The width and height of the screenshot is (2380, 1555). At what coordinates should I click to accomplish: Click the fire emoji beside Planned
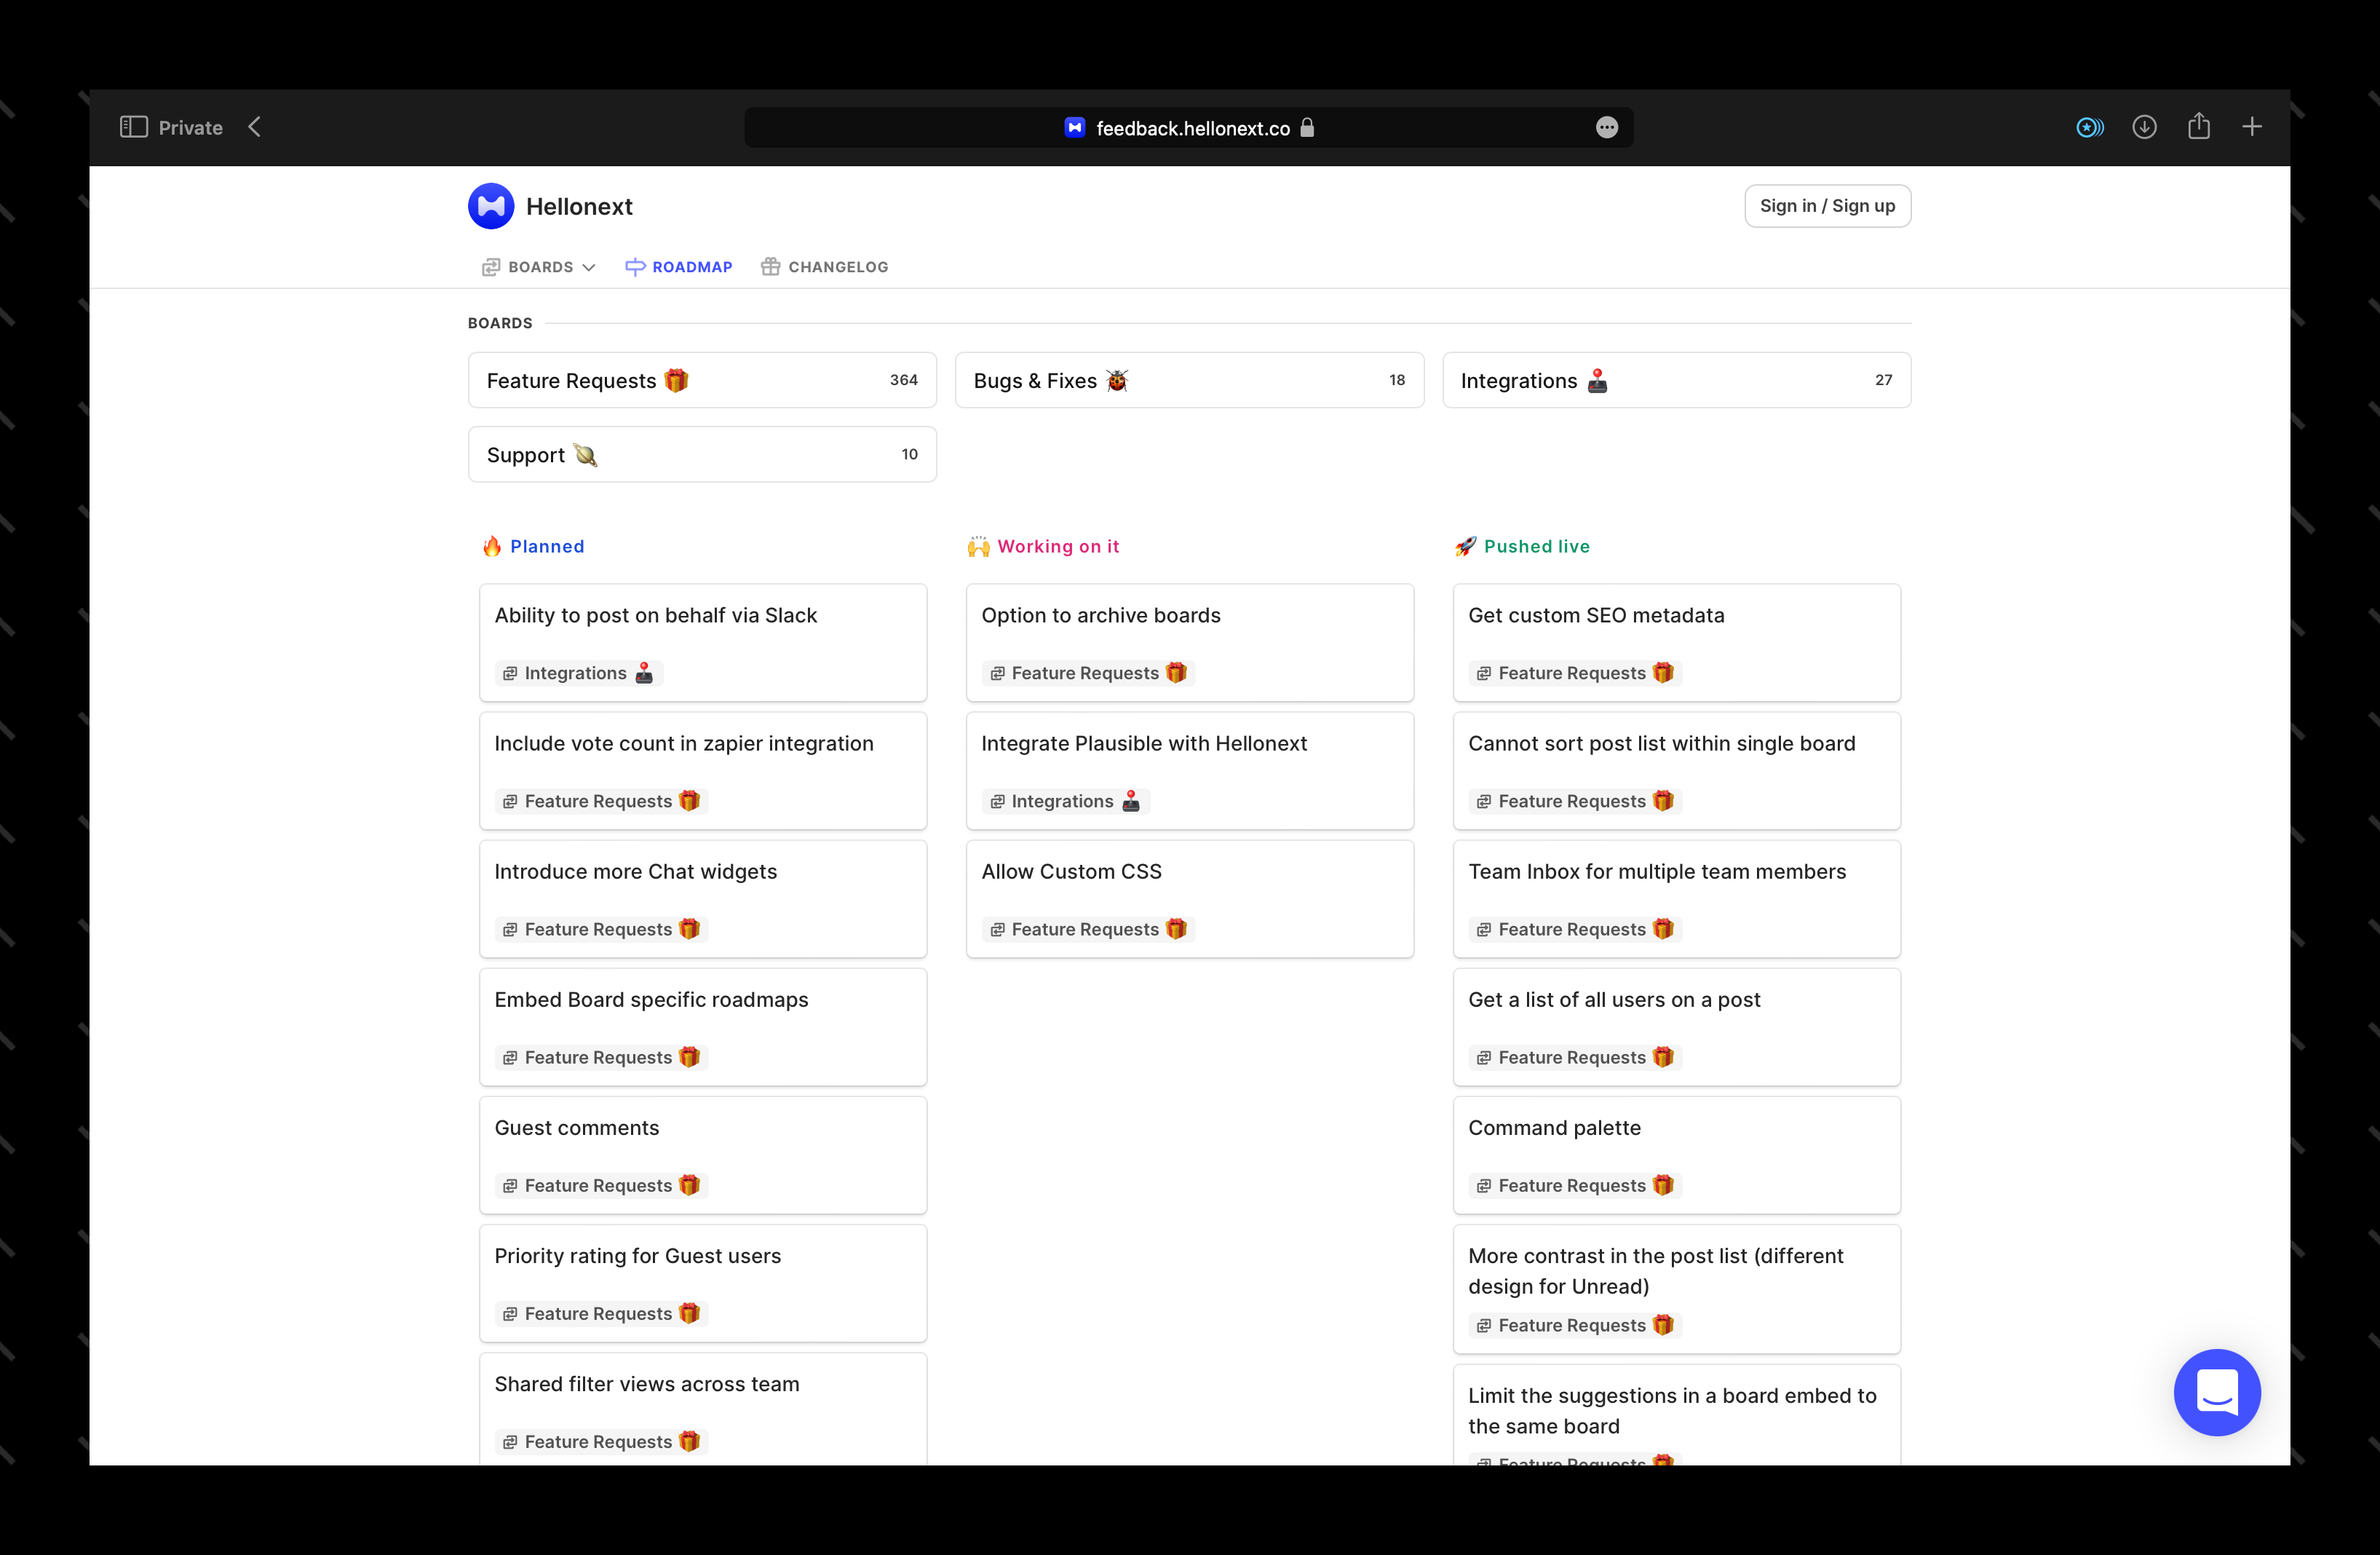point(492,546)
